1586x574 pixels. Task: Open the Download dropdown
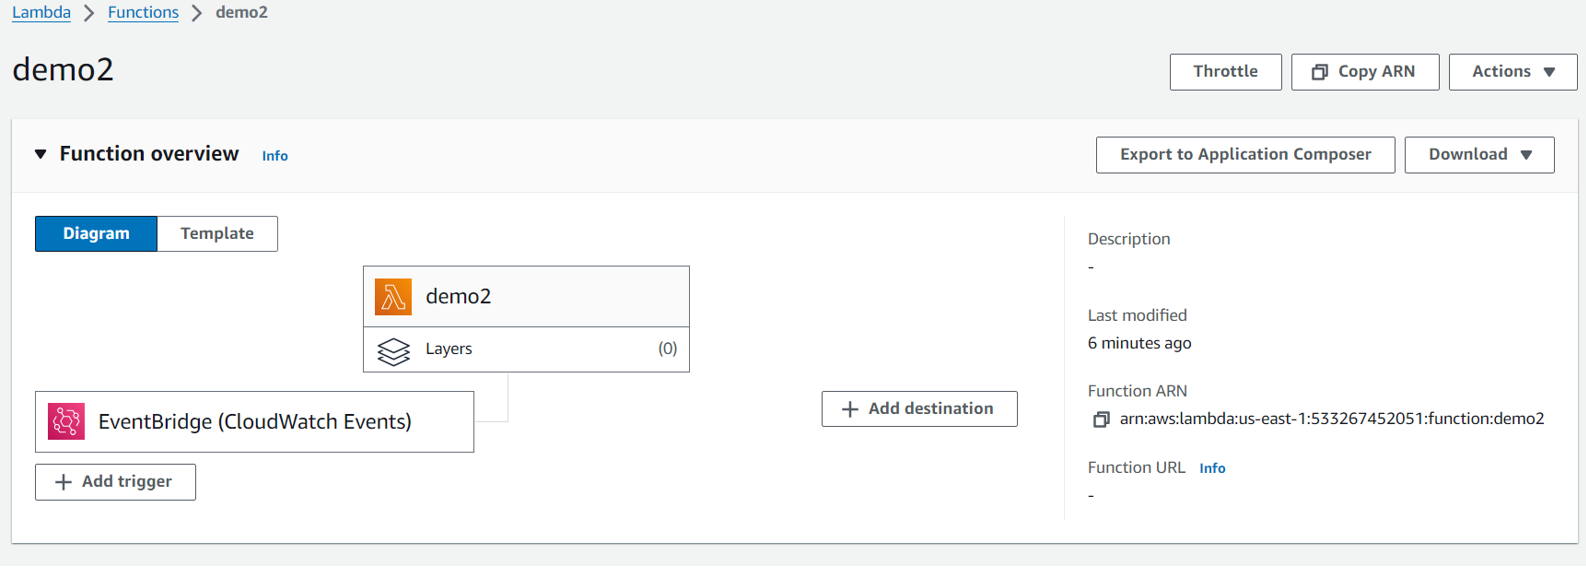pyautogui.click(x=1479, y=155)
